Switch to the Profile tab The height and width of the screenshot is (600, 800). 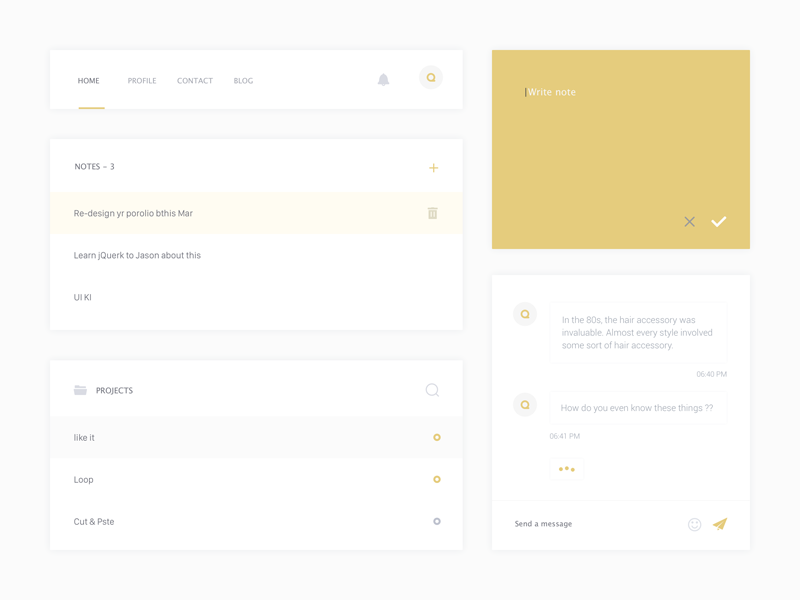[142, 80]
